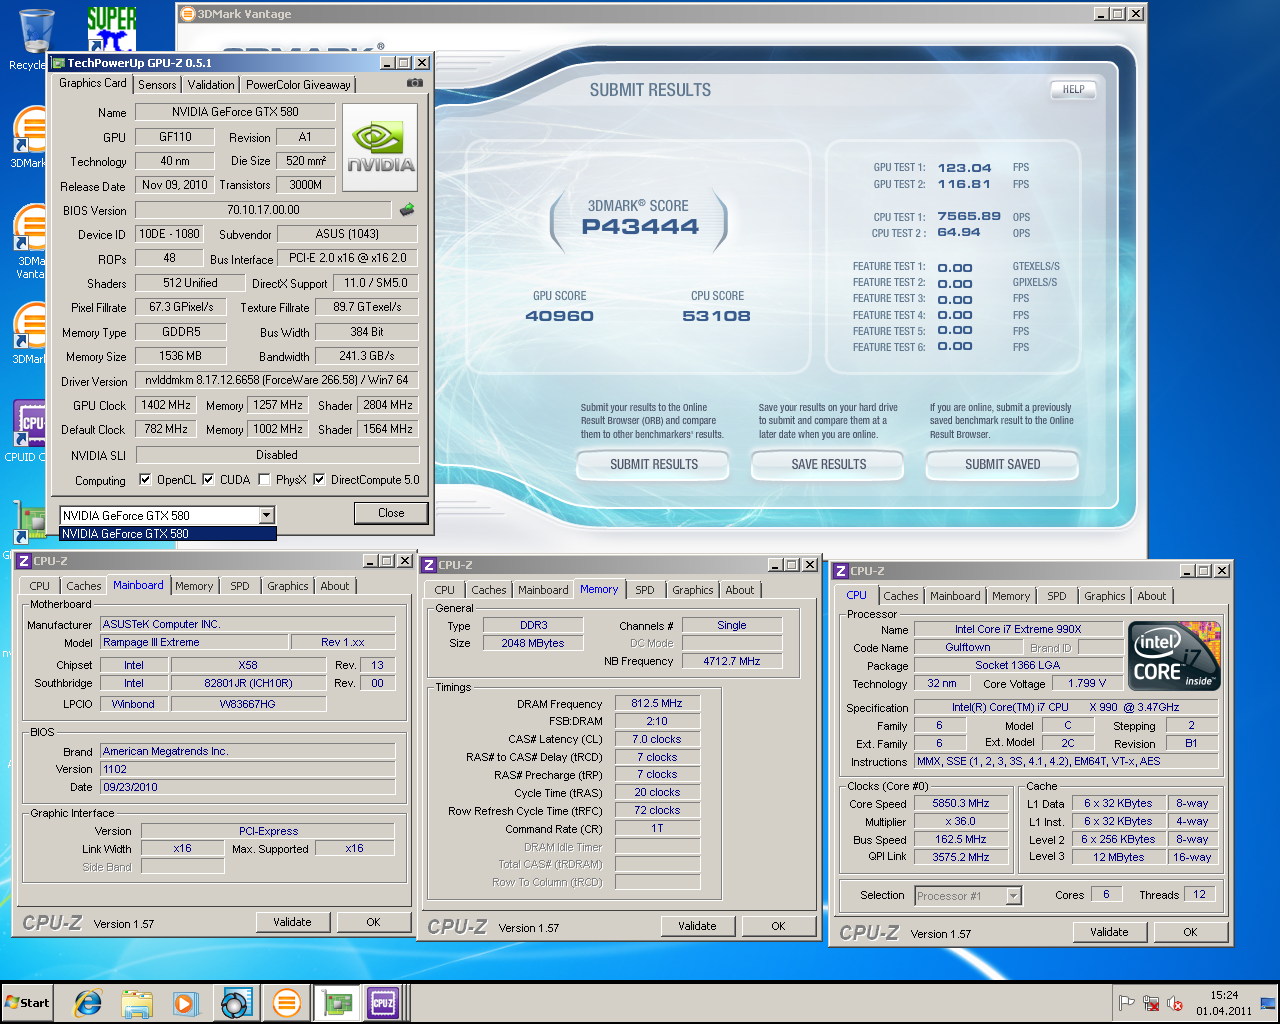Click the taskbar clock showing 15:24
Image resolution: width=1280 pixels, height=1024 pixels.
1224,1003
